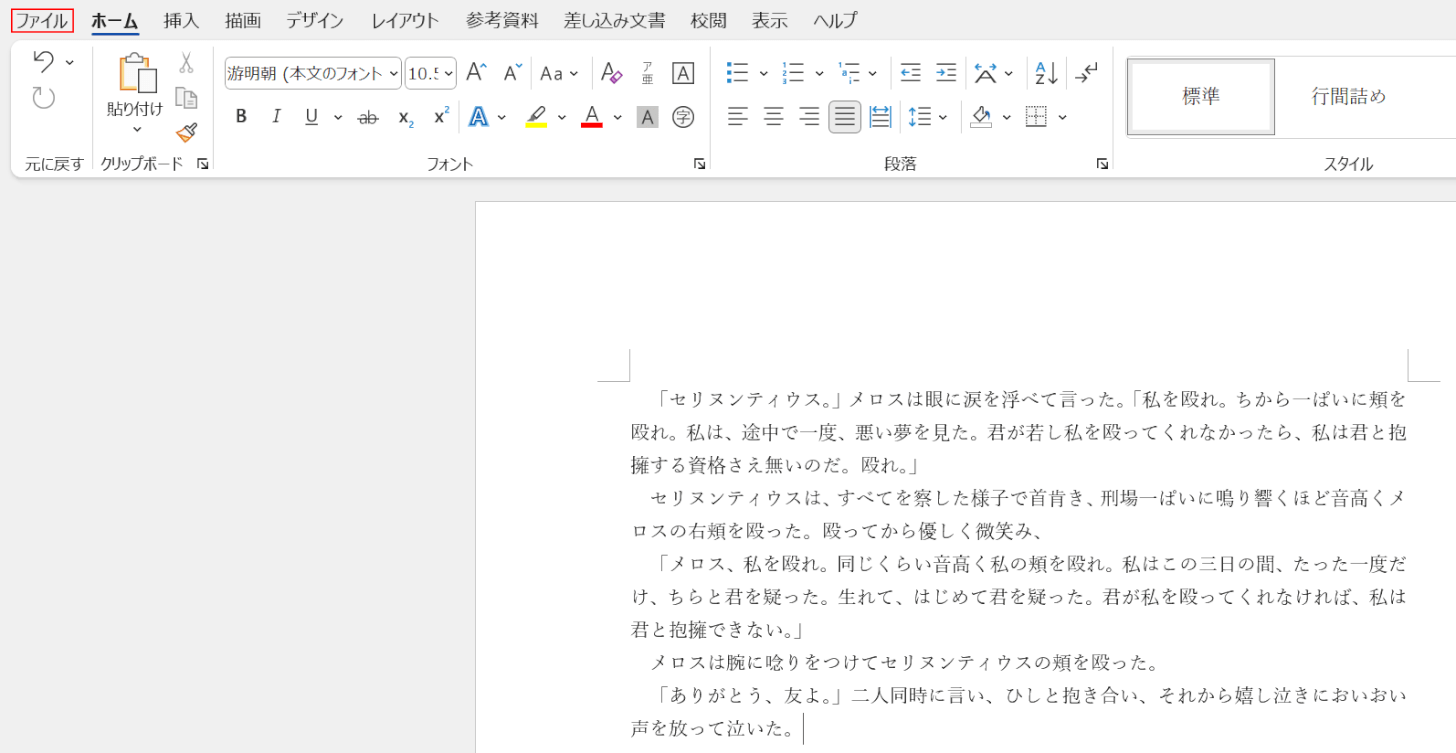
Task: Switch to レイアウト tab
Action: click(405, 20)
